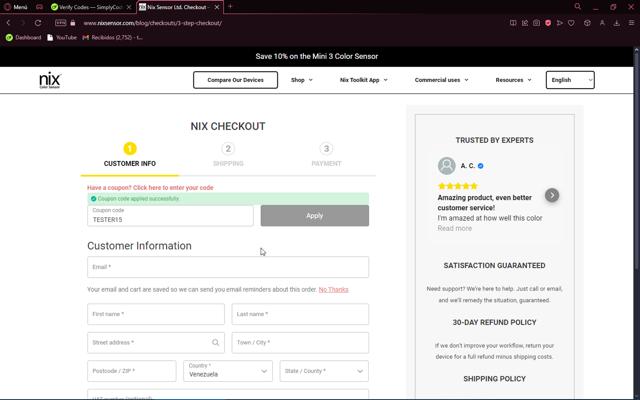Image resolution: width=640 pixels, height=400 pixels.
Task: Click the Last name field
Action: (x=300, y=314)
